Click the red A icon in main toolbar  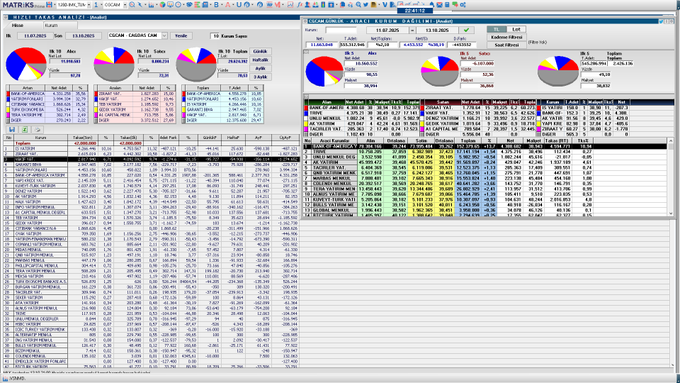click(x=228, y=5)
